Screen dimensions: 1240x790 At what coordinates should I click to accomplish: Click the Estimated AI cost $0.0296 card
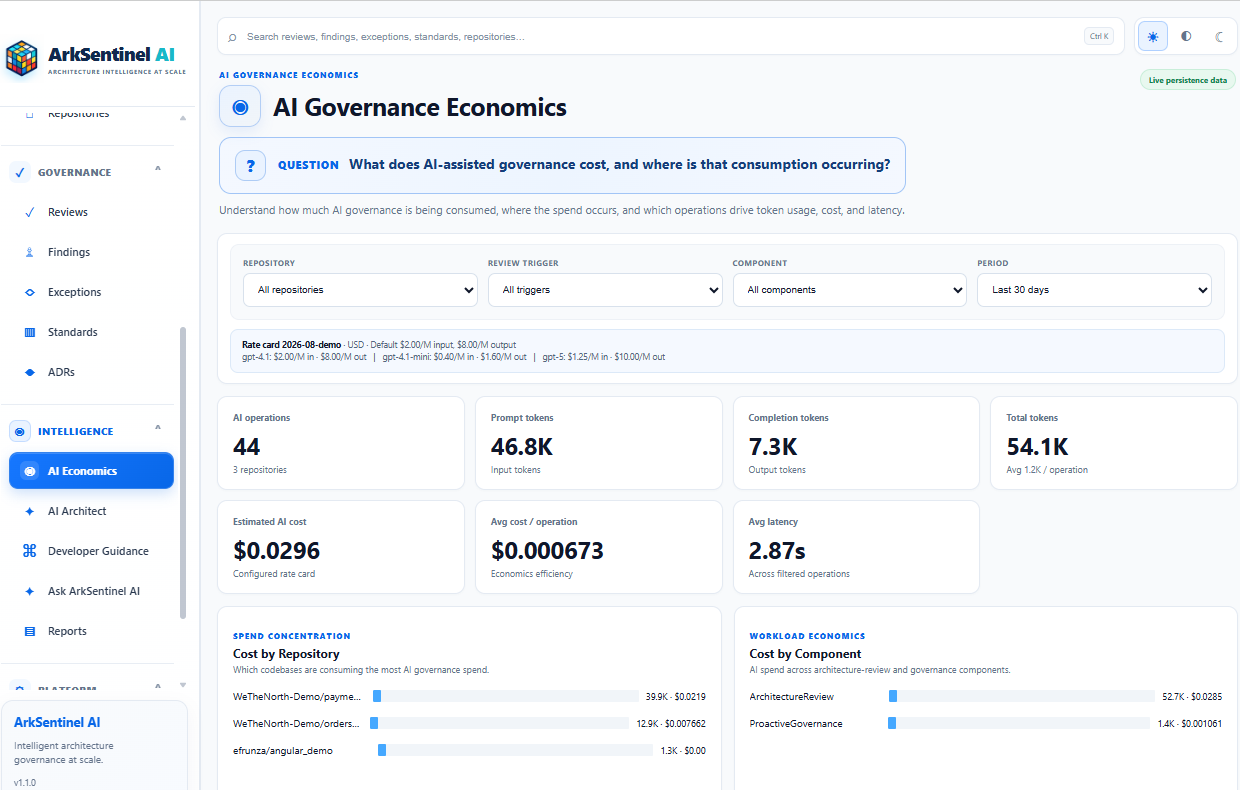coord(341,547)
